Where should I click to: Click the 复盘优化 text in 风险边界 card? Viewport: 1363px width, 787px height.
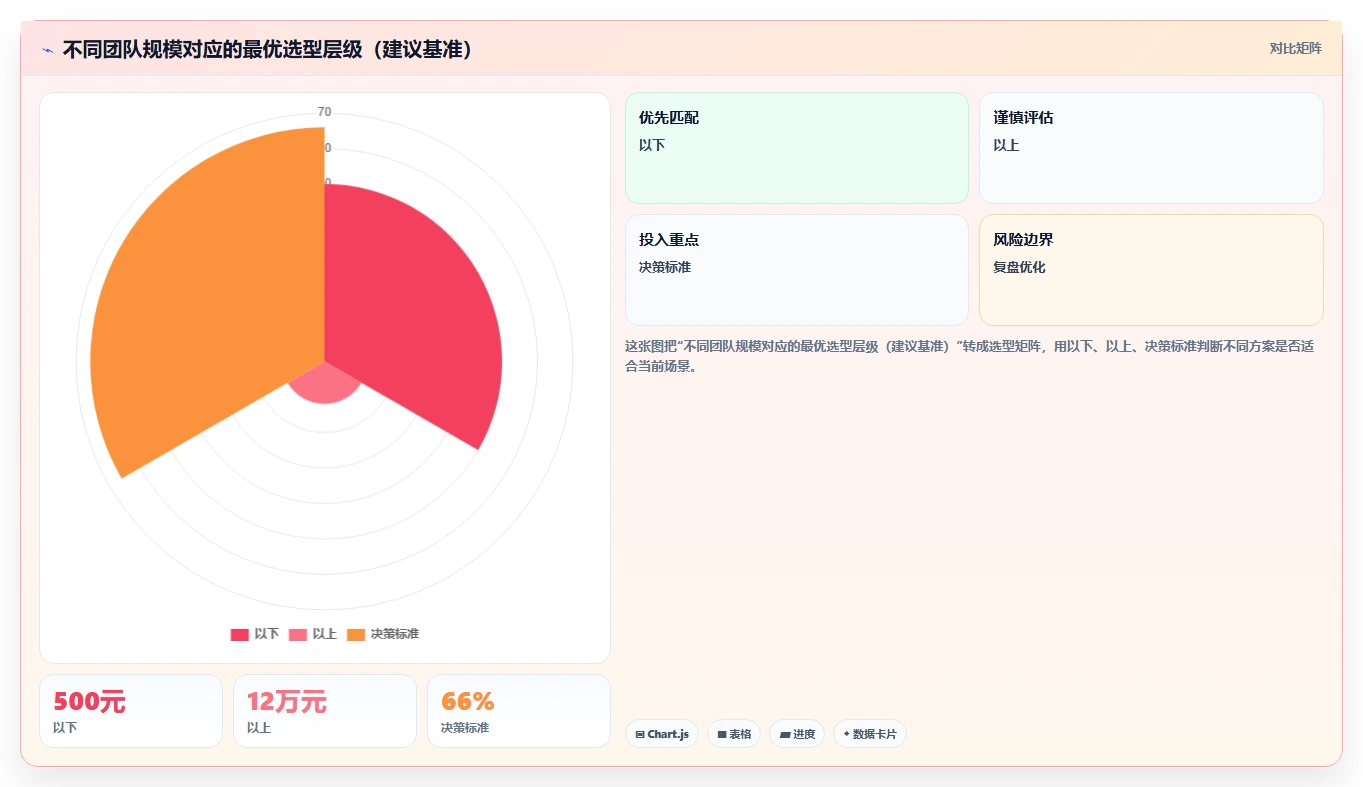pos(1019,267)
